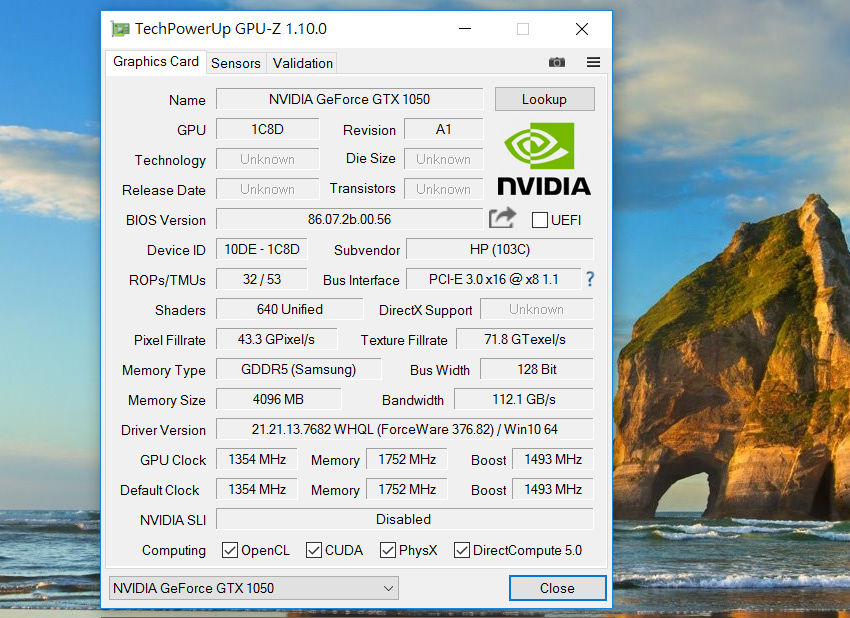Click the Revision field showing A1

coord(443,130)
